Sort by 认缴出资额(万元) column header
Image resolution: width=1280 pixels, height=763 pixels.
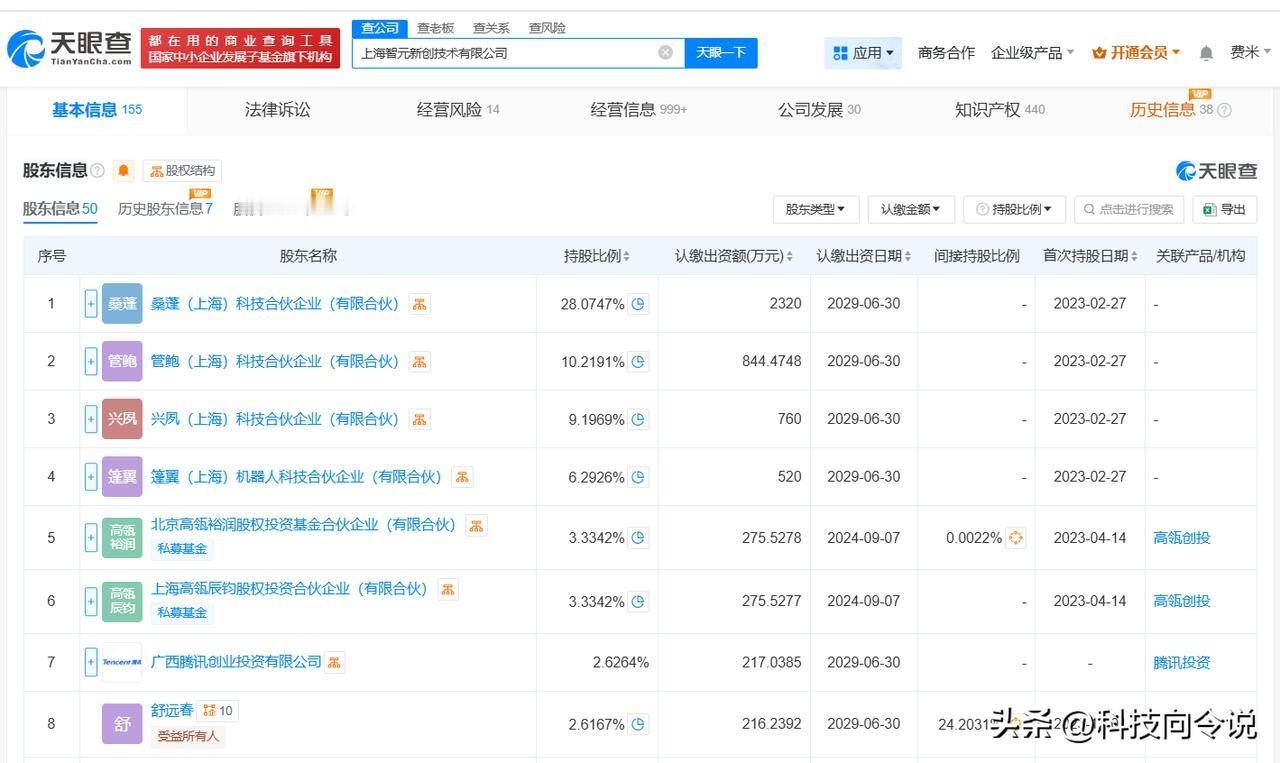pos(734,256)
